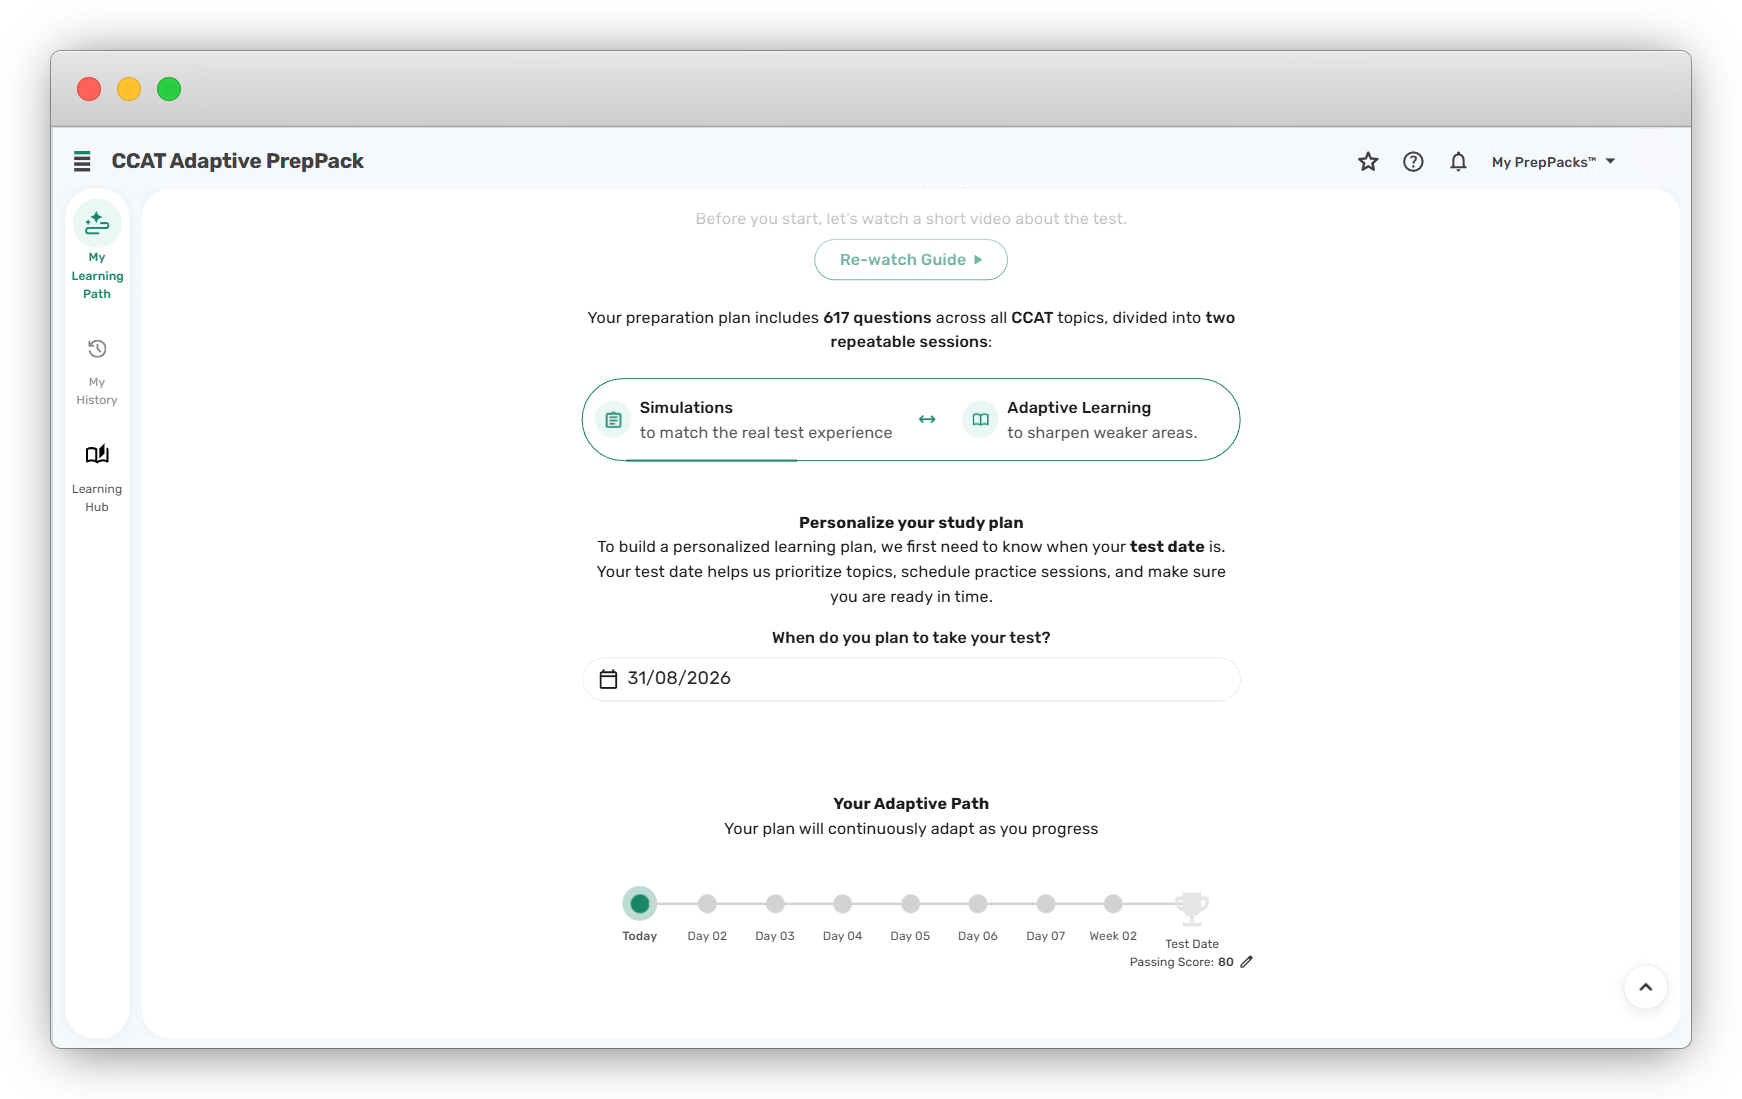The width and height of the screenshot is (1742, 1099).
Task: Click the Test Date trophy icon
Action: (1192, 909)
